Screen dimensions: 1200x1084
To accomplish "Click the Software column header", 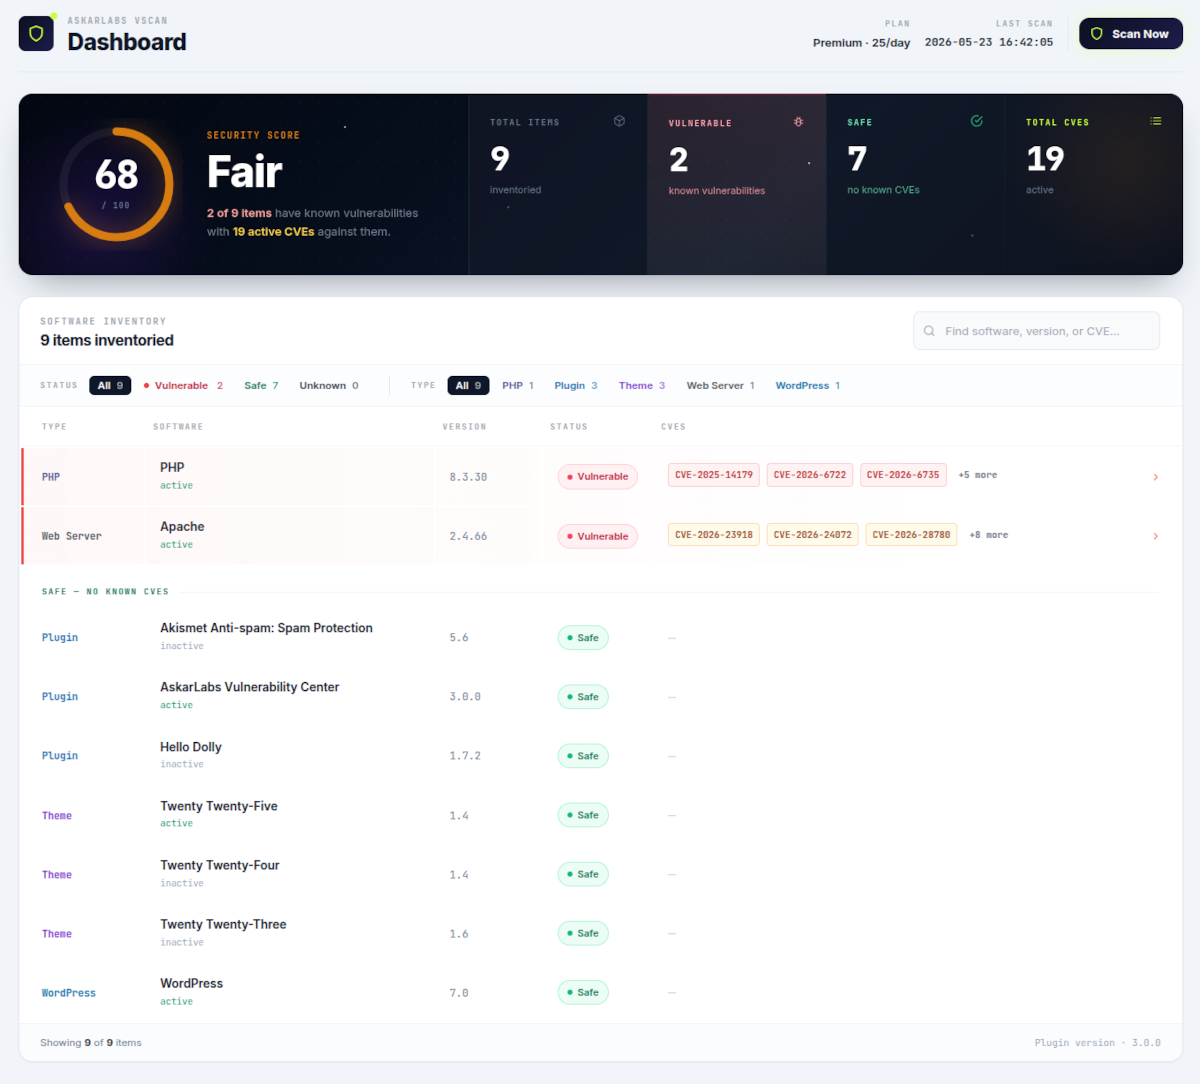I will coord(178,427).
